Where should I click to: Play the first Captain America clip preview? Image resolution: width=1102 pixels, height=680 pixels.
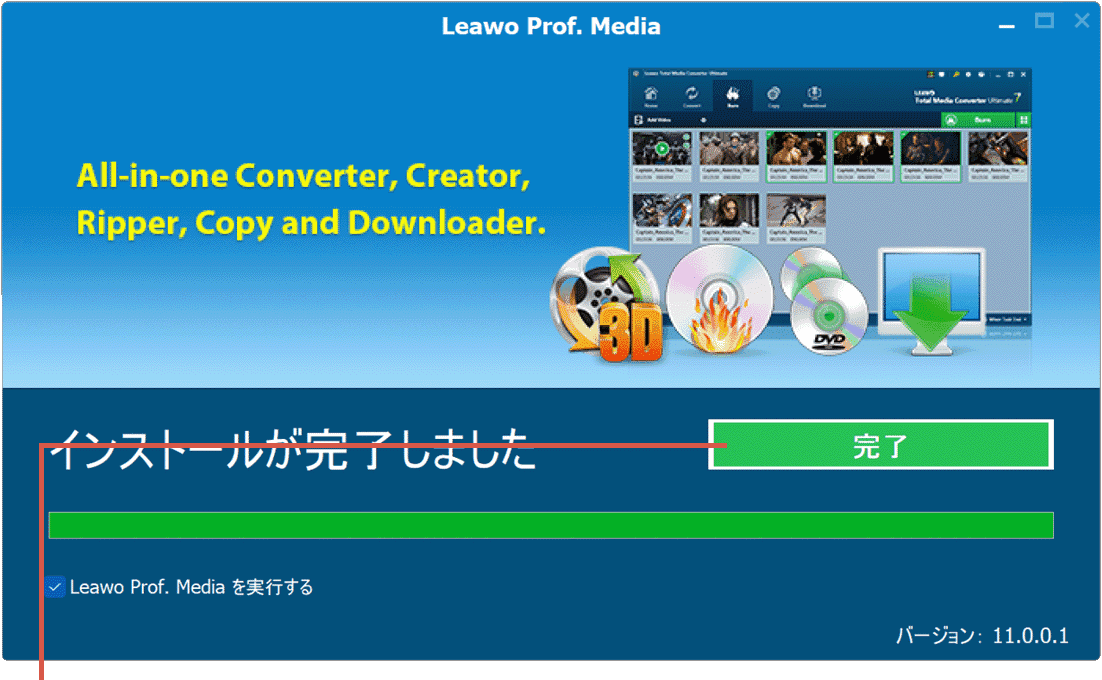pos(660,149)
